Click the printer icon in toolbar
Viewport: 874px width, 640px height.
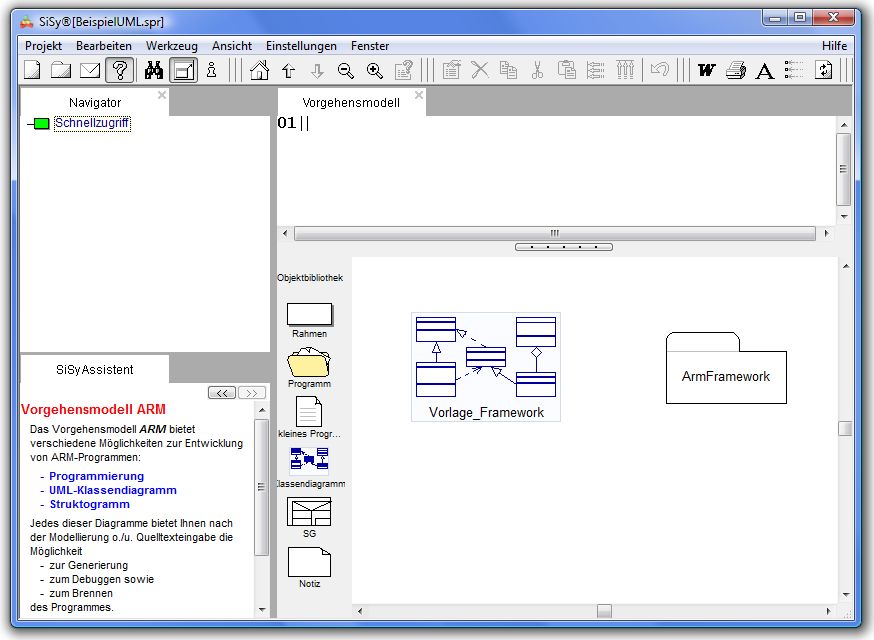[x=736, y=70]
